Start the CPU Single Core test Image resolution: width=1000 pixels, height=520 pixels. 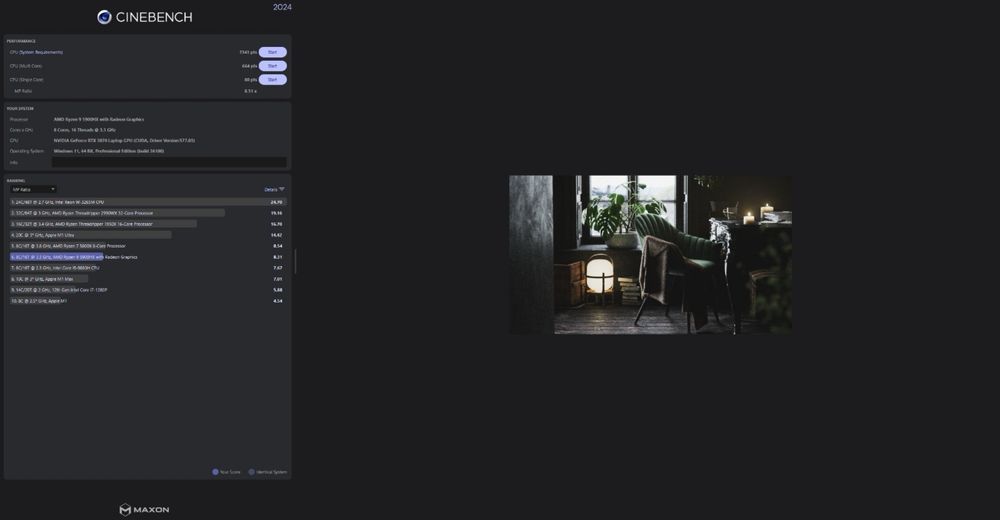(272, 80)
